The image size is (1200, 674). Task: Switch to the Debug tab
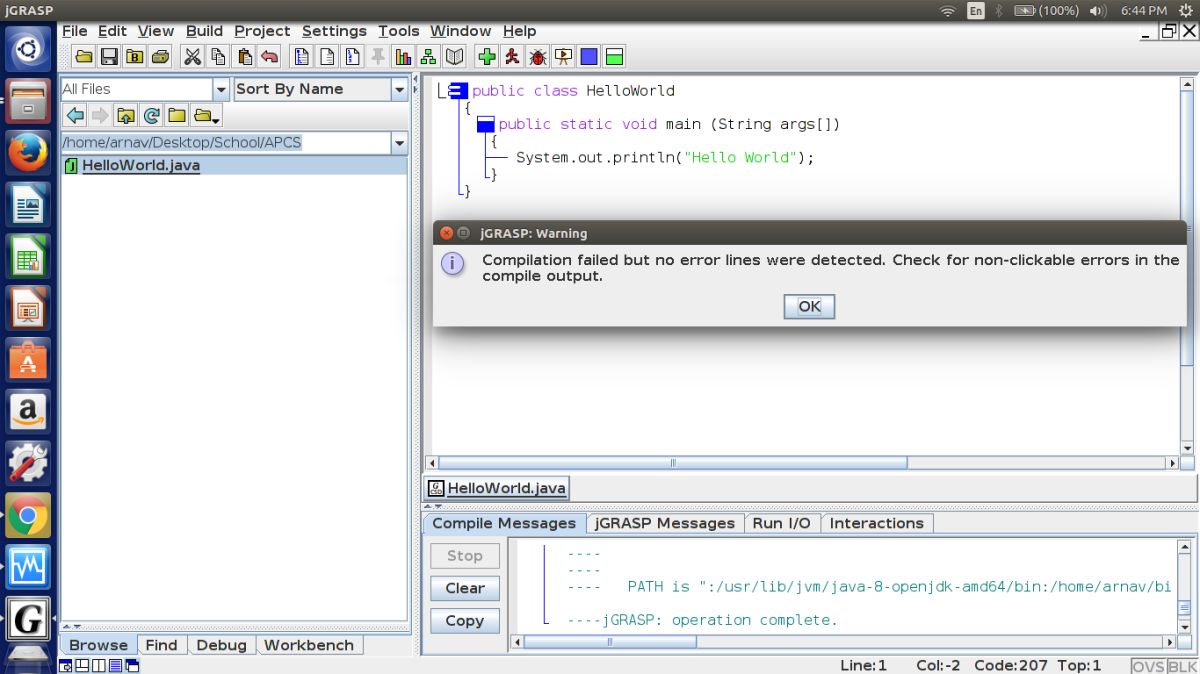[221, 645]
